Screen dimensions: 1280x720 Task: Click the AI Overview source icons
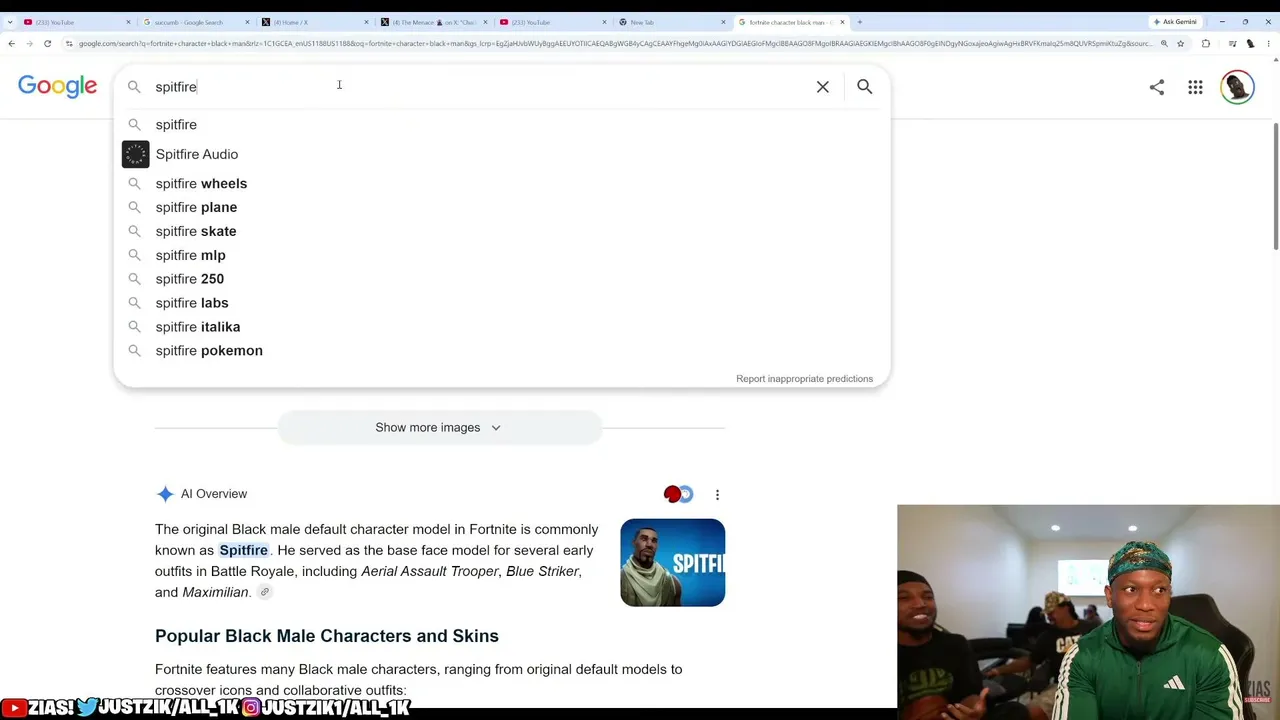point(678,494)
